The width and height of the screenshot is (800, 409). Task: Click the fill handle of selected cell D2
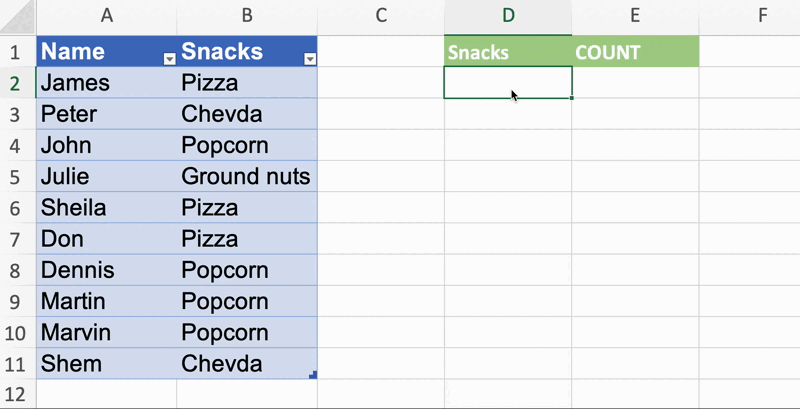tap(572, 98)
